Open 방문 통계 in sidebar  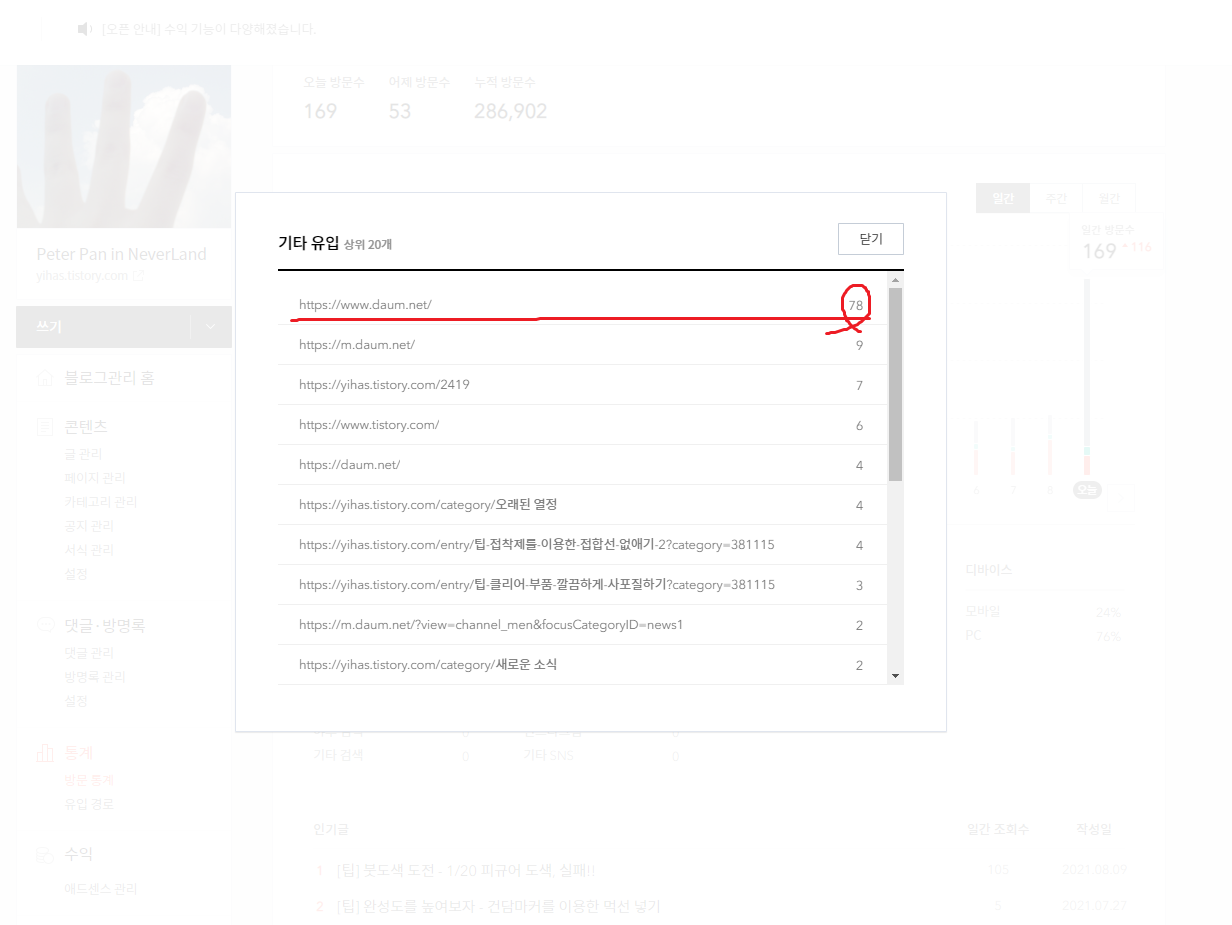coord(89,780)
